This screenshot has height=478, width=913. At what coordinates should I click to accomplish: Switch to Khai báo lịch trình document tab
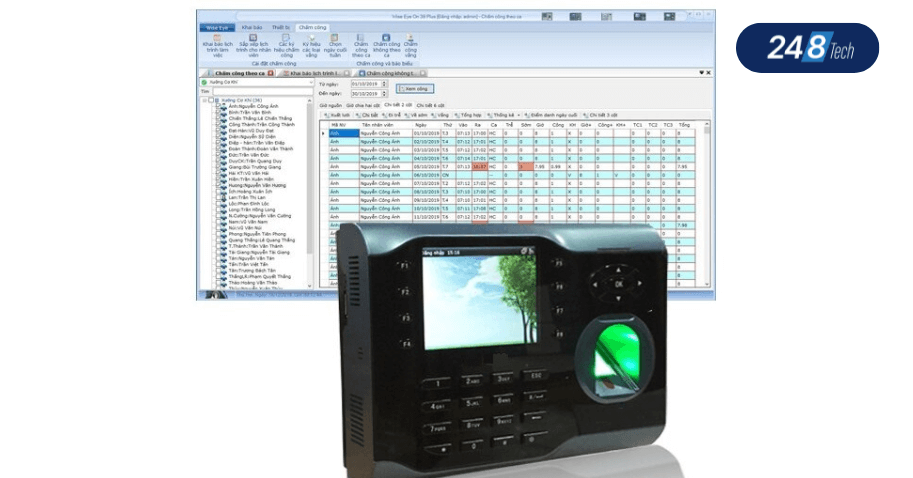[316, 73]
